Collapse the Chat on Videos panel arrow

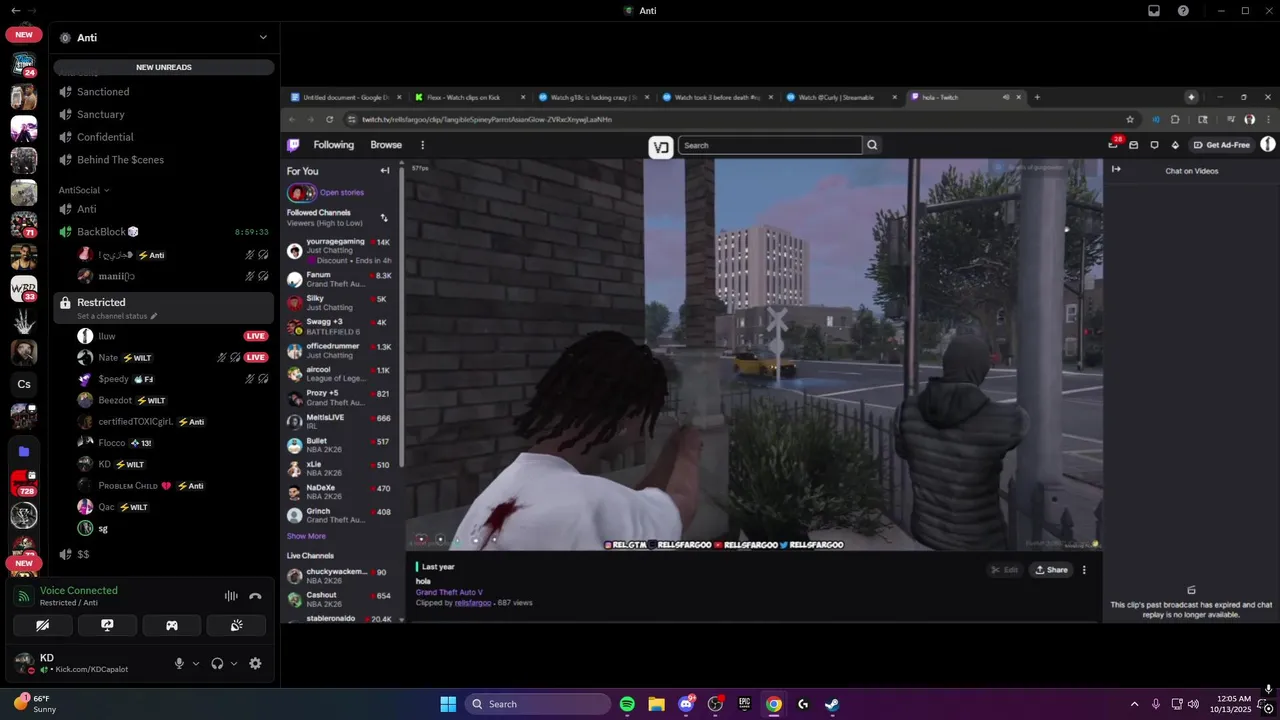pos(1116,169)
